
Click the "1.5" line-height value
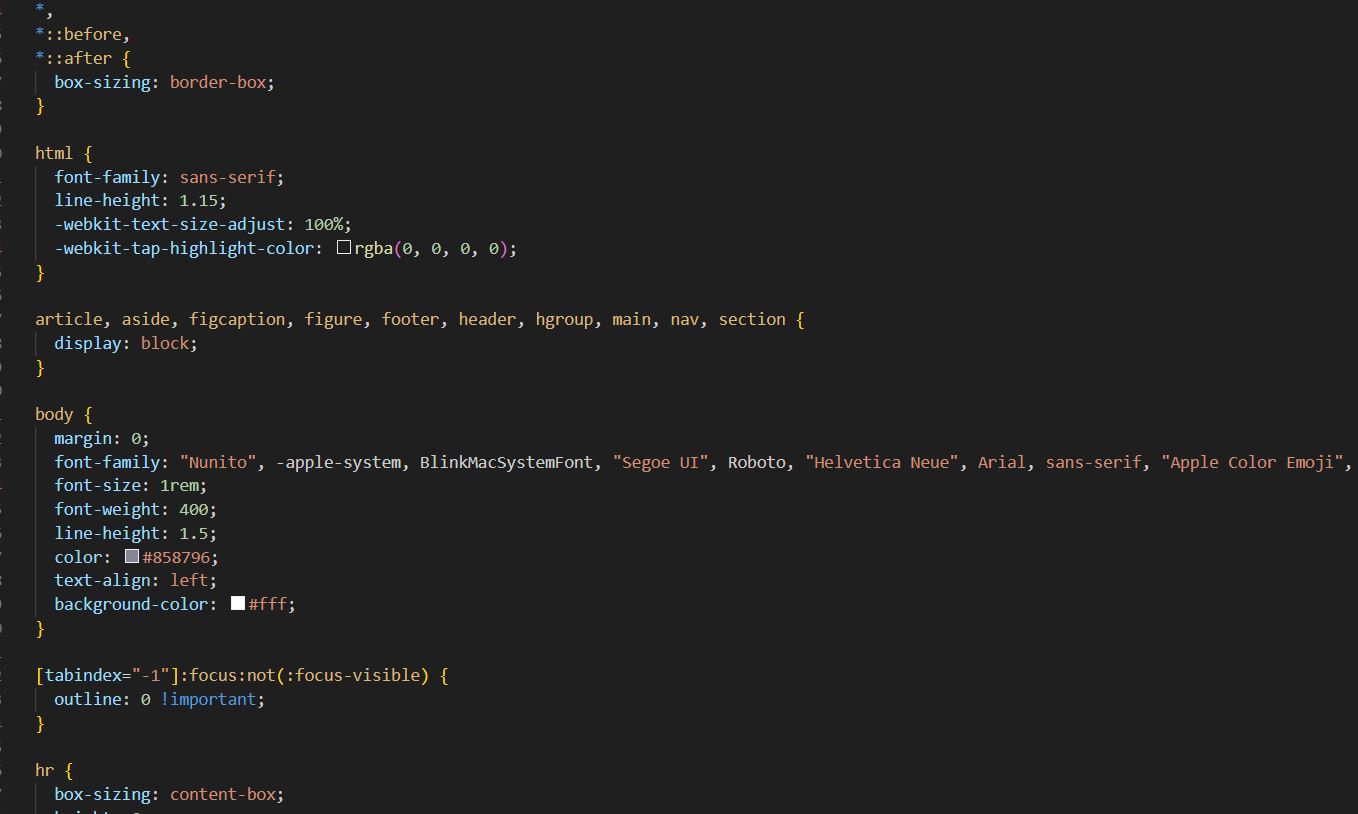pos(194,533)
